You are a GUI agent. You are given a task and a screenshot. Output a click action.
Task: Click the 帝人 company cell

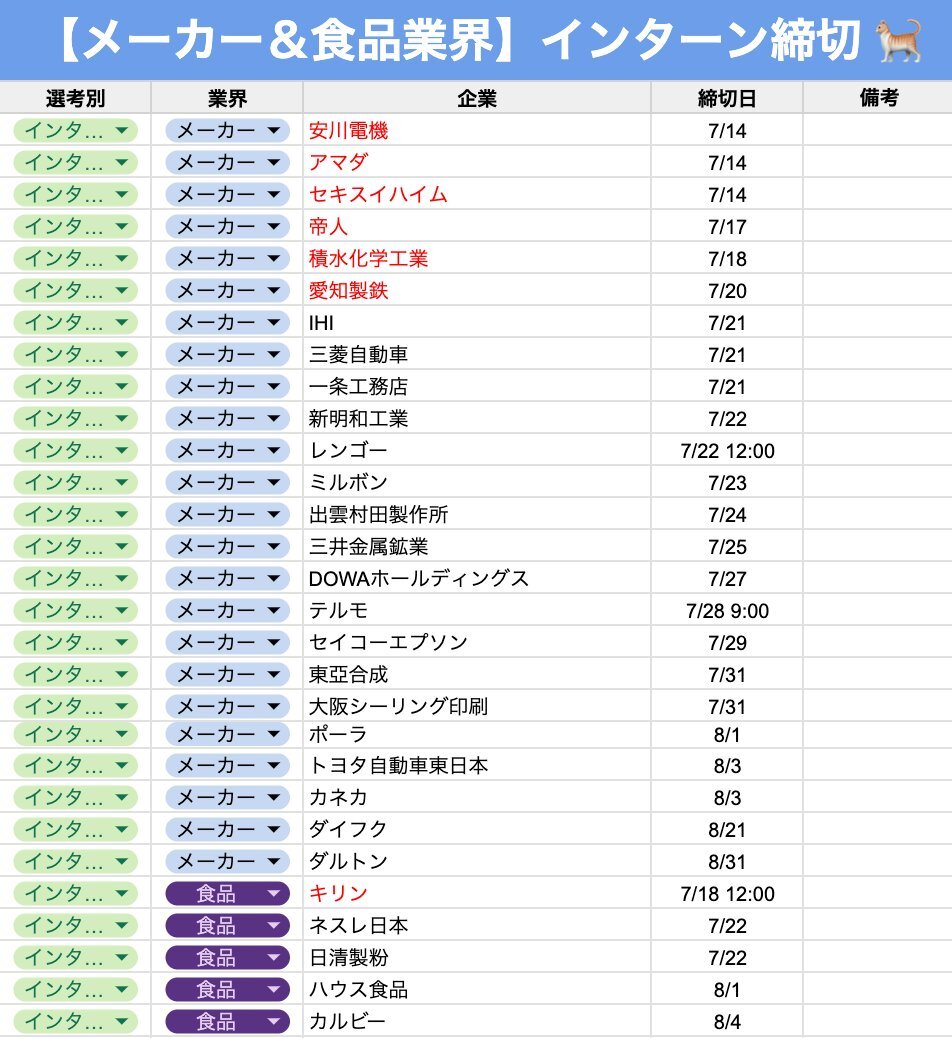click(x=477, y=226)
